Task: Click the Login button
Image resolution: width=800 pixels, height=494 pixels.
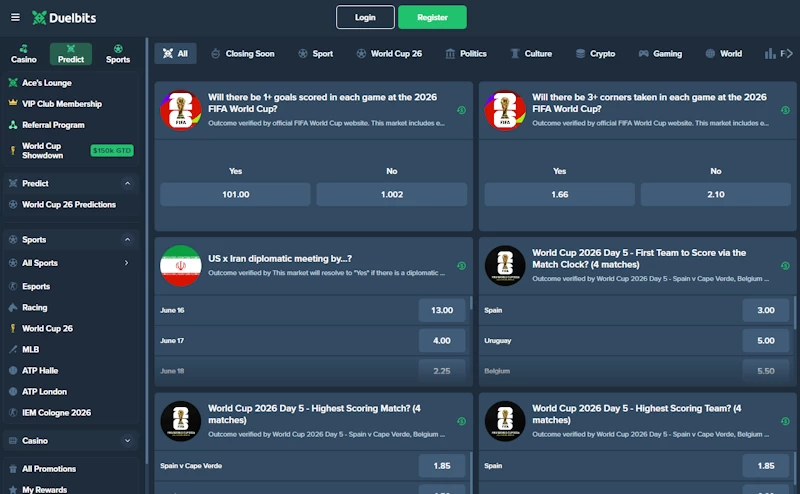Action: 365,17
